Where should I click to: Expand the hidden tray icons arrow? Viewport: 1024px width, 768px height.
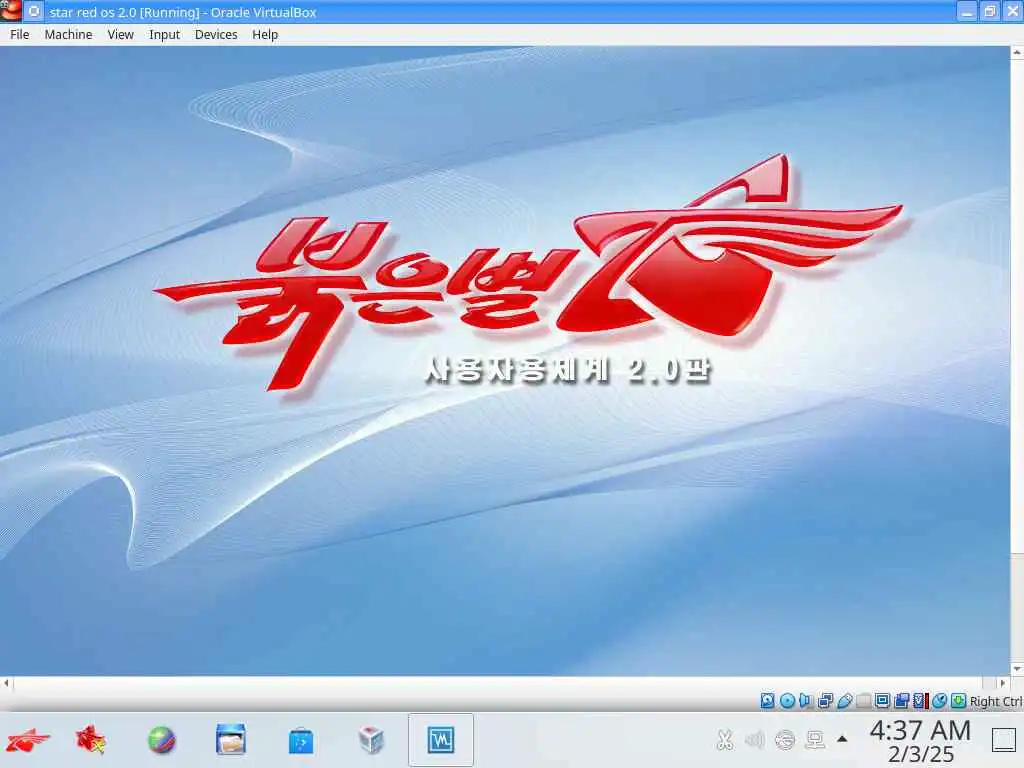tap(842, 739)
